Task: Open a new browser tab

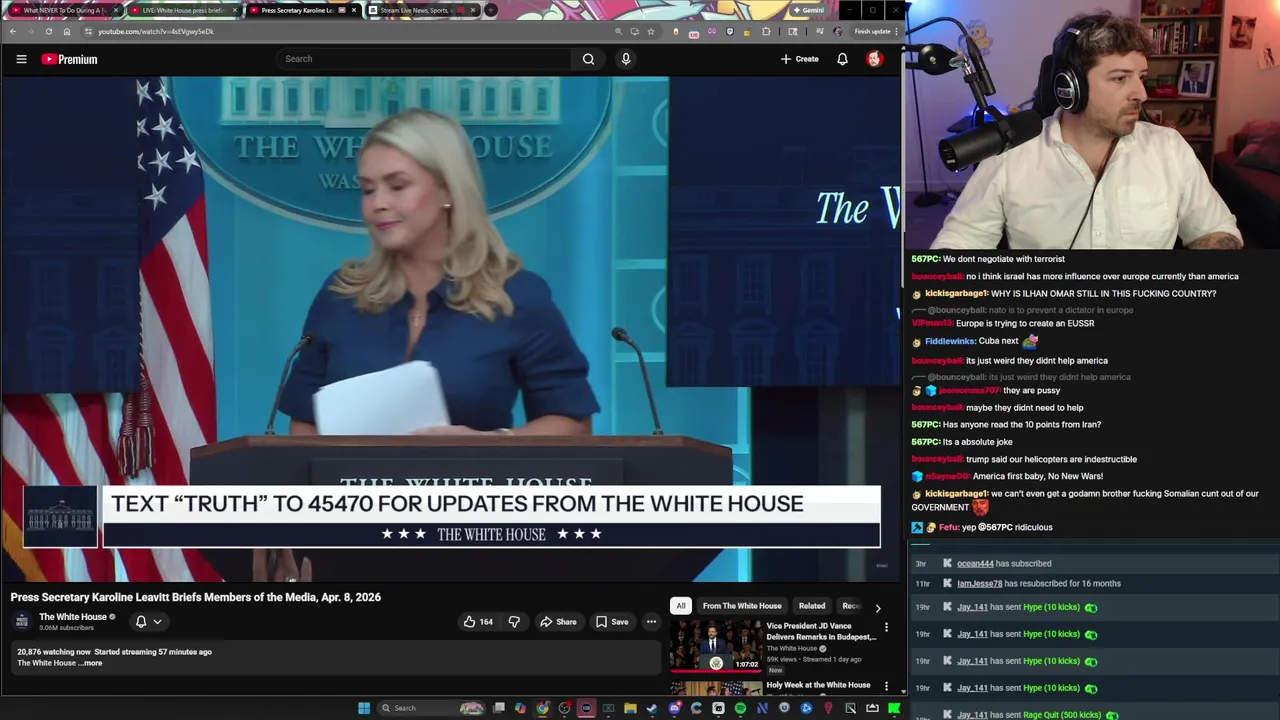Action: 491,10
